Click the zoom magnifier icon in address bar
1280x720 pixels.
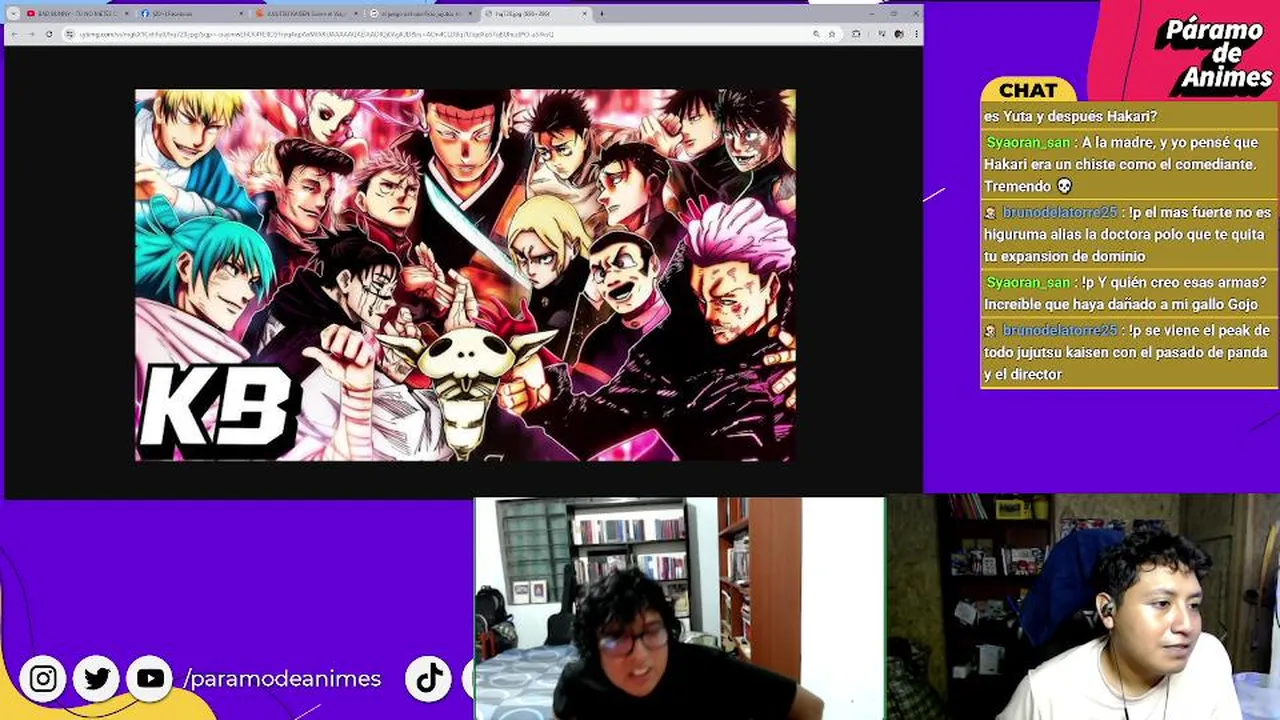[817, 34]
